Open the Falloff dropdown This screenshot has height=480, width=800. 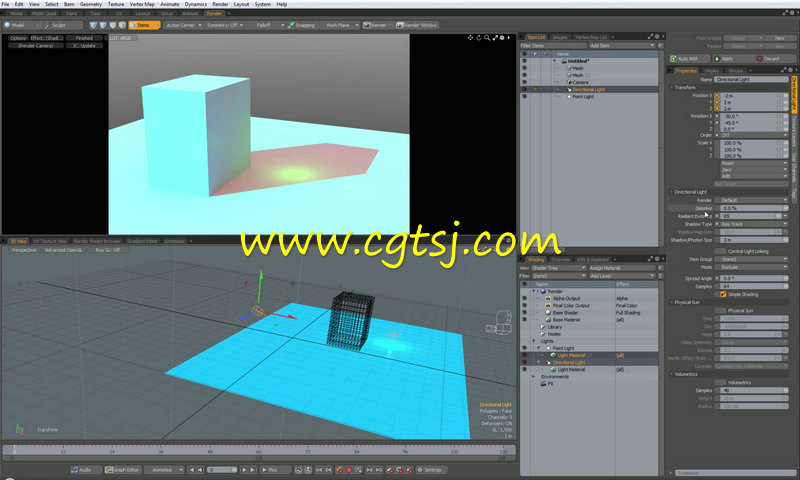click(269, 25)
